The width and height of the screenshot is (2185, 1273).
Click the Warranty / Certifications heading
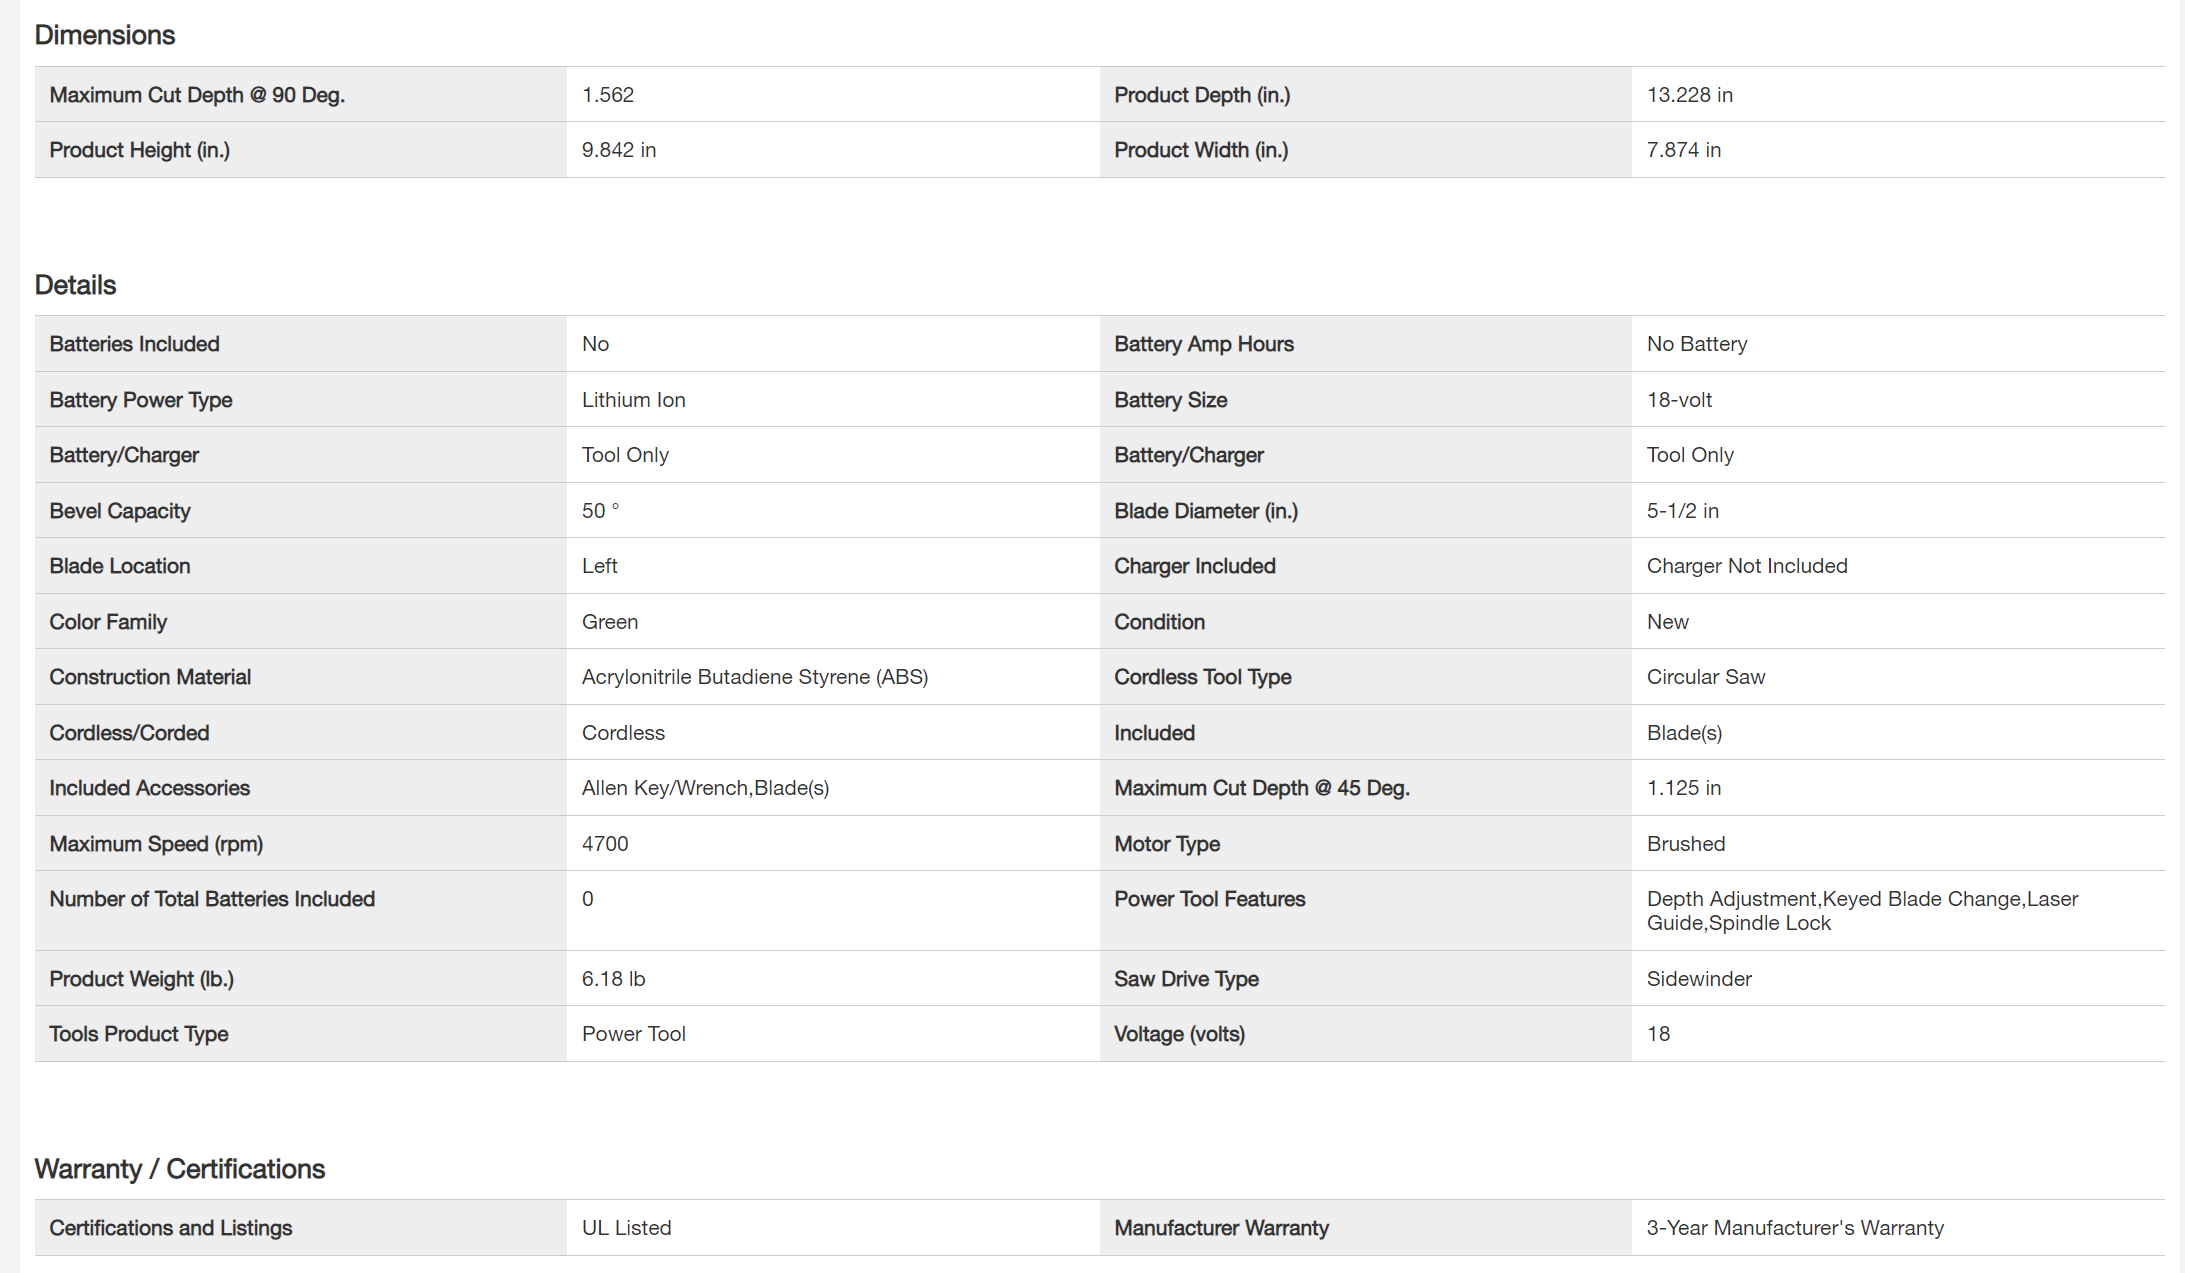(179, 1169)
